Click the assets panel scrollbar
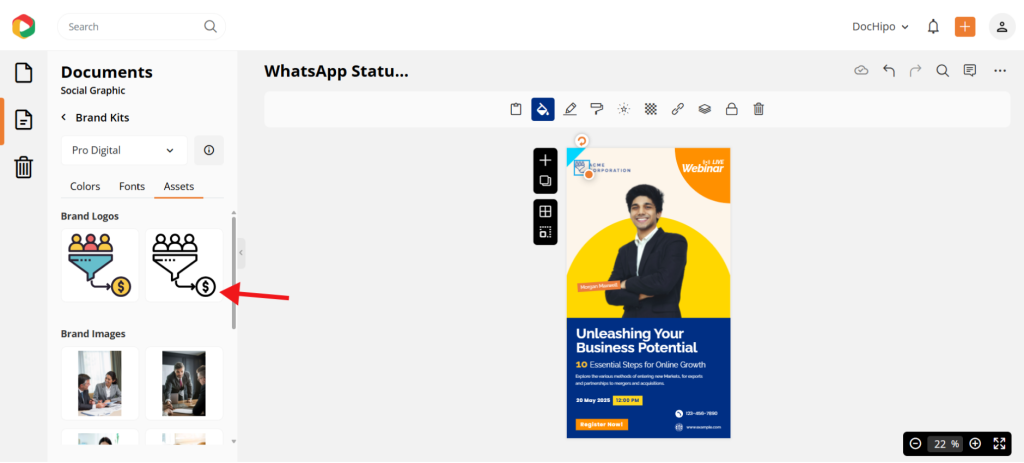The height and width of the screenshot is (463, 1024). click(x=234, y=272)
